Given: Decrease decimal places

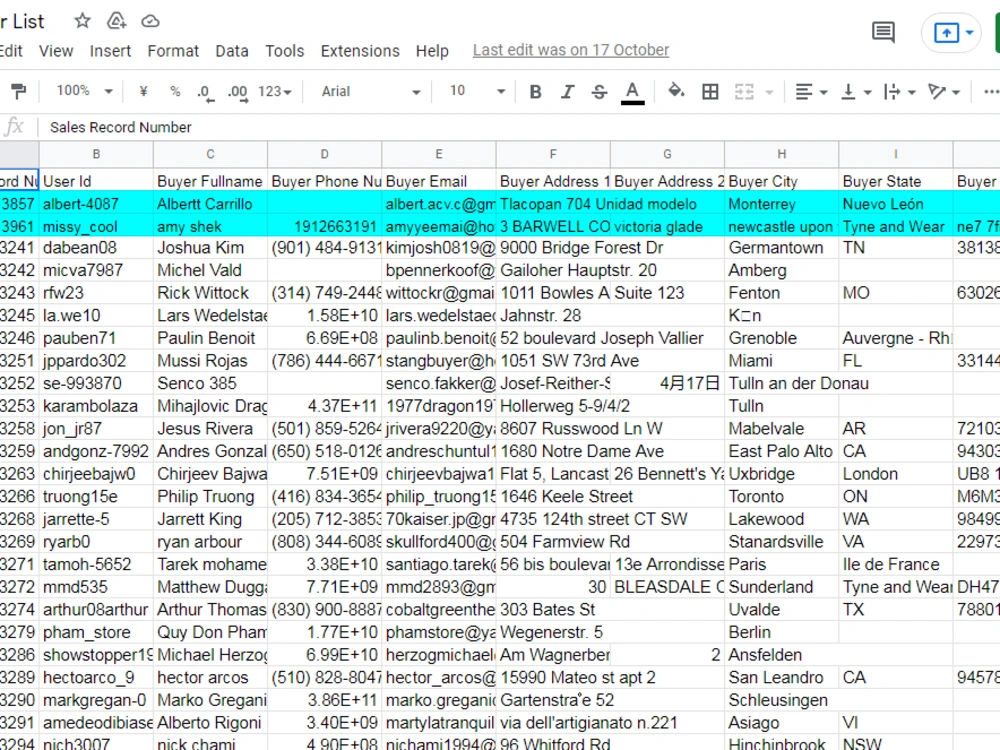Looking at the screenshot, I should pyautogui.click(x=205, y=92).
